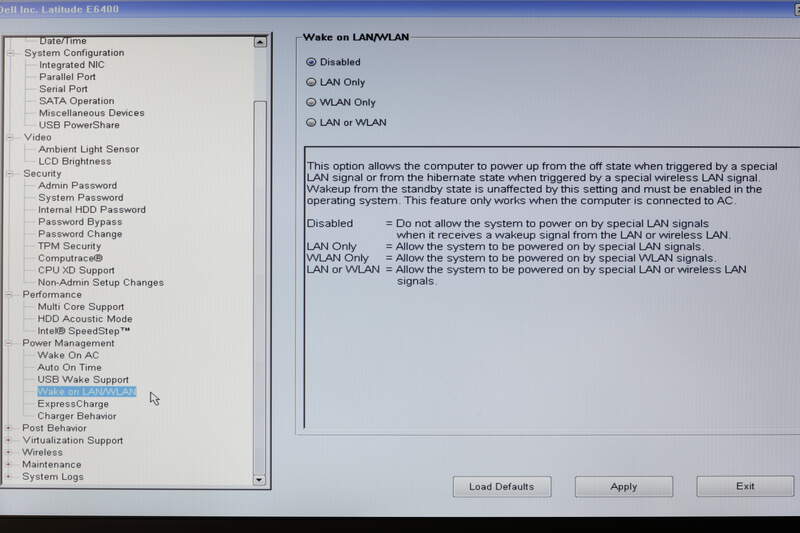Open the Intel SpeedStep setting

[x=84, y=331]
